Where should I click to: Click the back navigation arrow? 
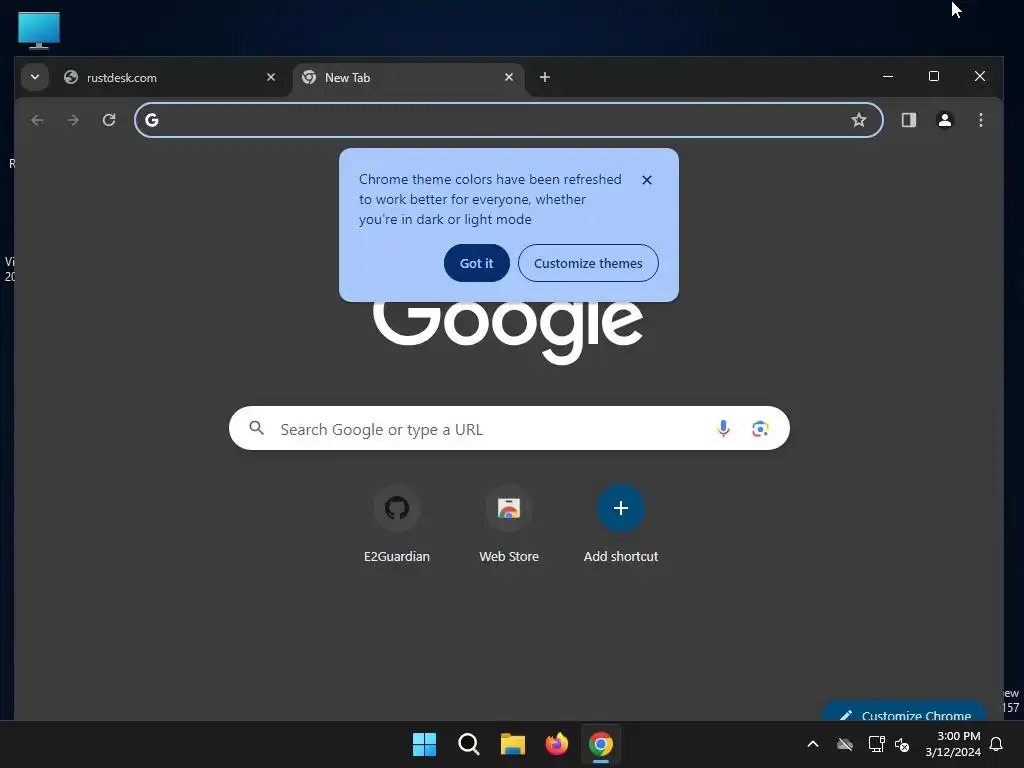coord(37,120)
